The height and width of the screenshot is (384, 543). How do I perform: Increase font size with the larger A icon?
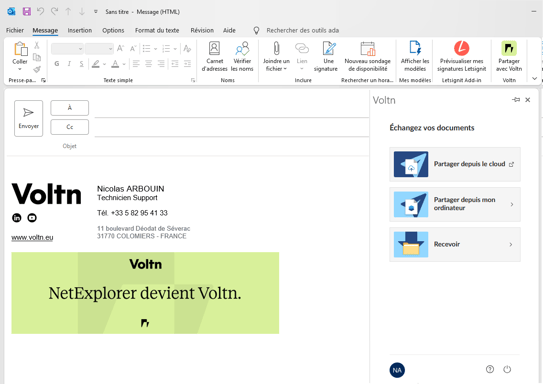point(121,48)
